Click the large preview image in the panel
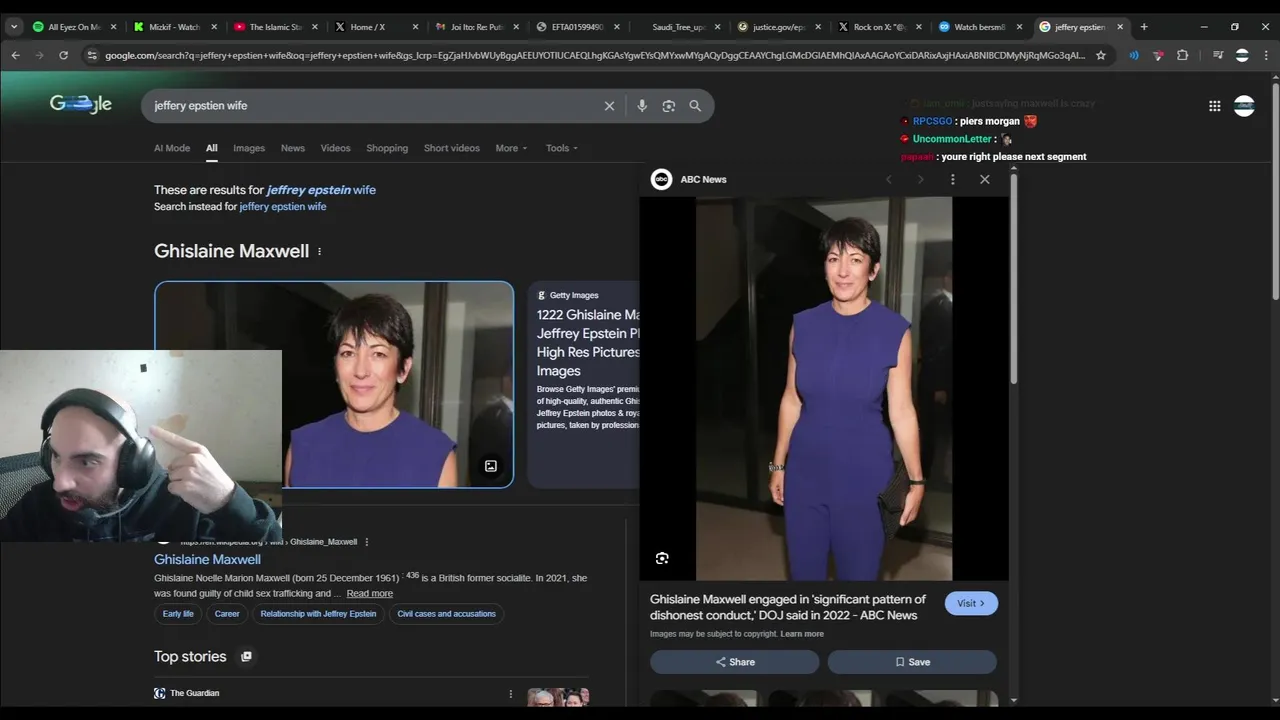 pyautogui.click(x=824, y=388)
